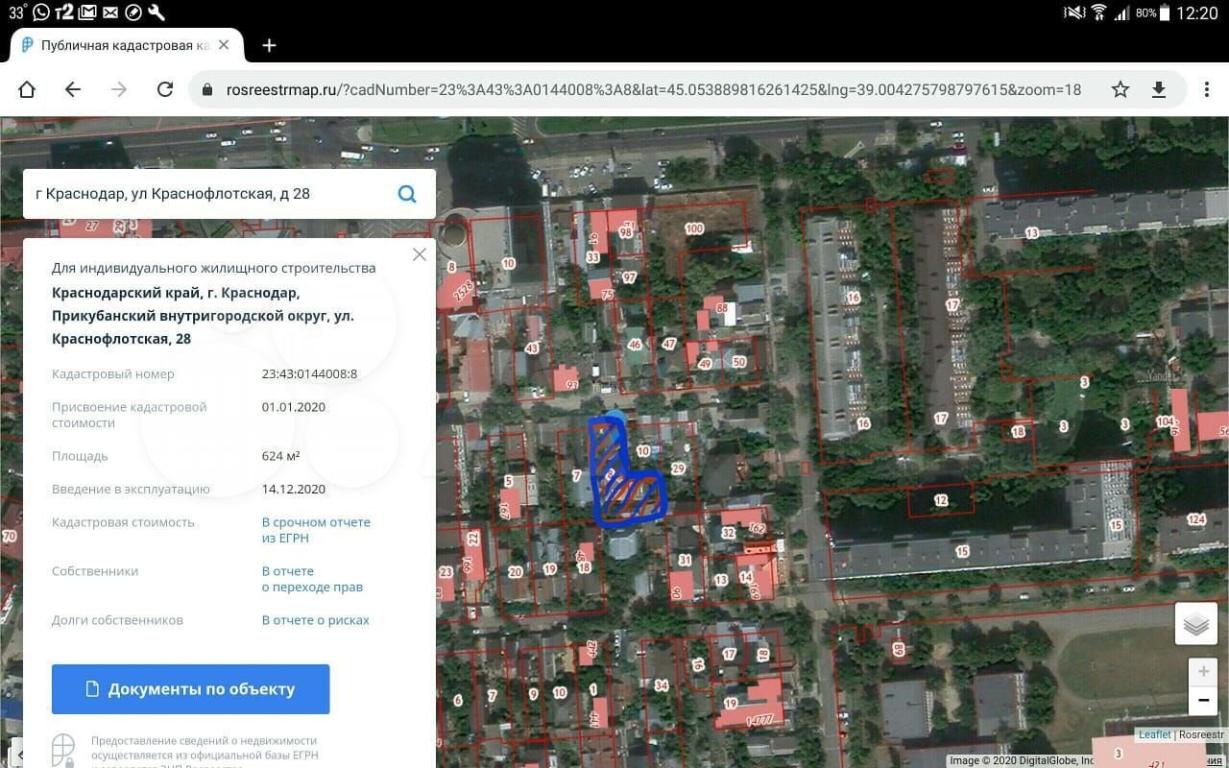Viewport: 1229px width, 768px height.
Task: Open the В отчете о рисках link
Action: (315, 620)
